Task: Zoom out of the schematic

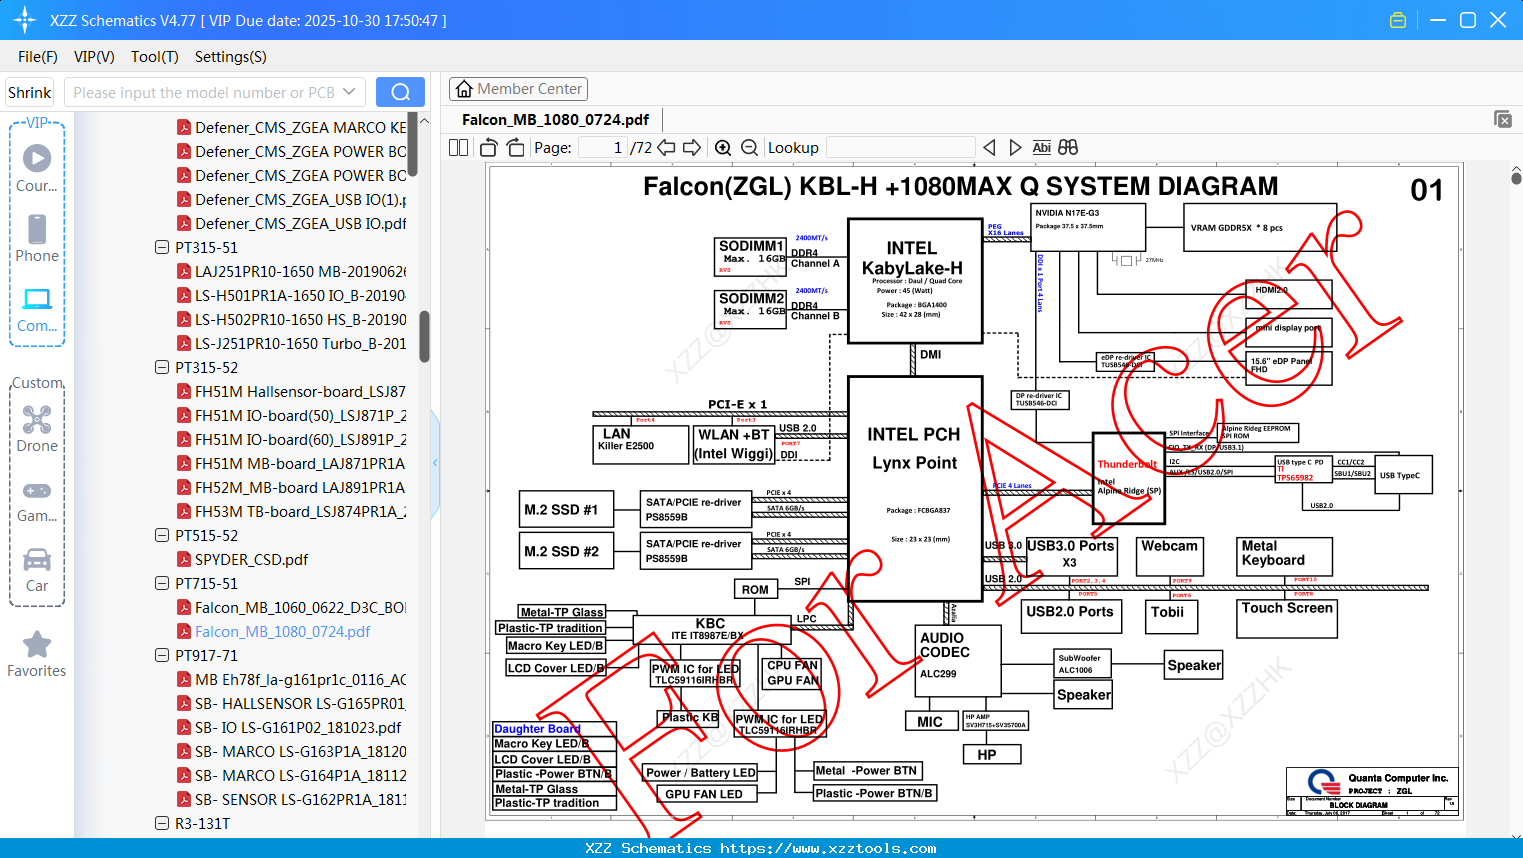Action: tap(749, 147)
